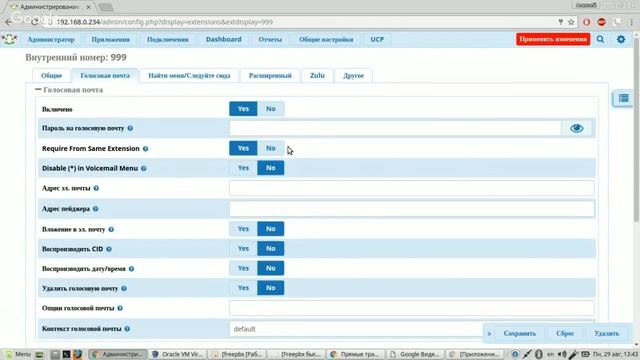Screen dimensions: 640x360
Task: Click the help icon beside Пароль на голосовую почту
Action: pos(130,128)
